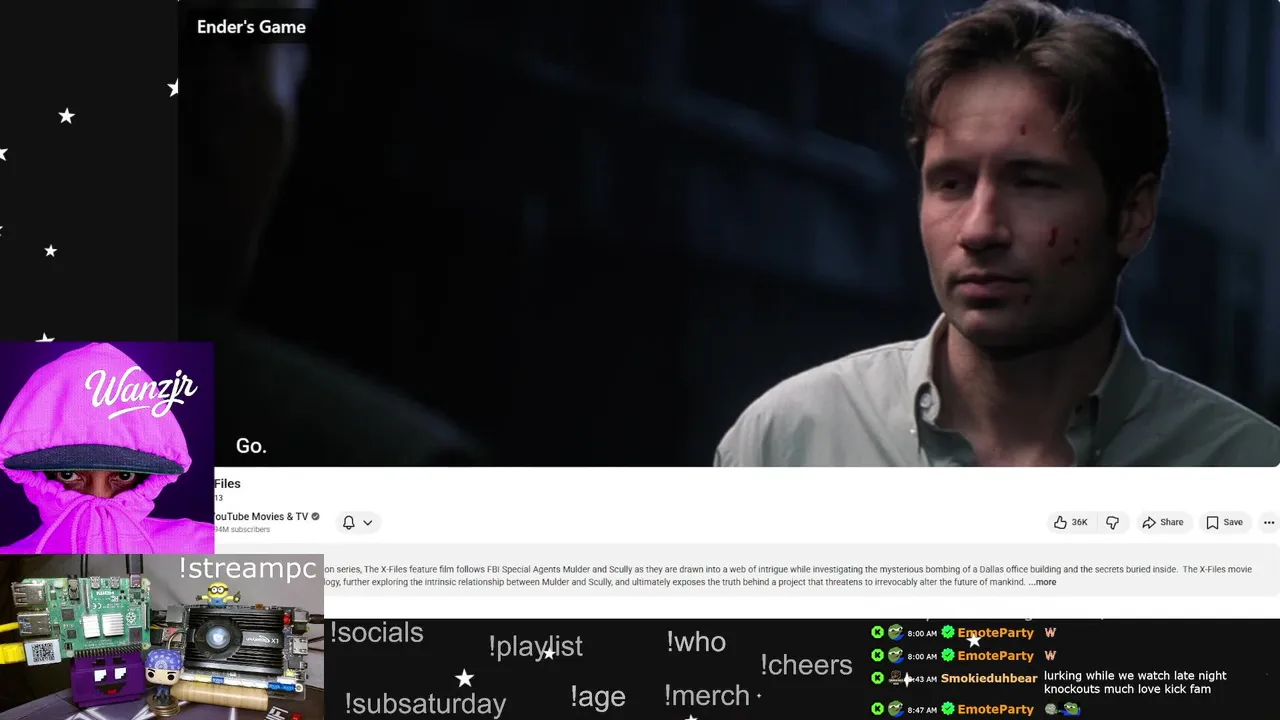Expand the description with '...more'

(1042, 582)
